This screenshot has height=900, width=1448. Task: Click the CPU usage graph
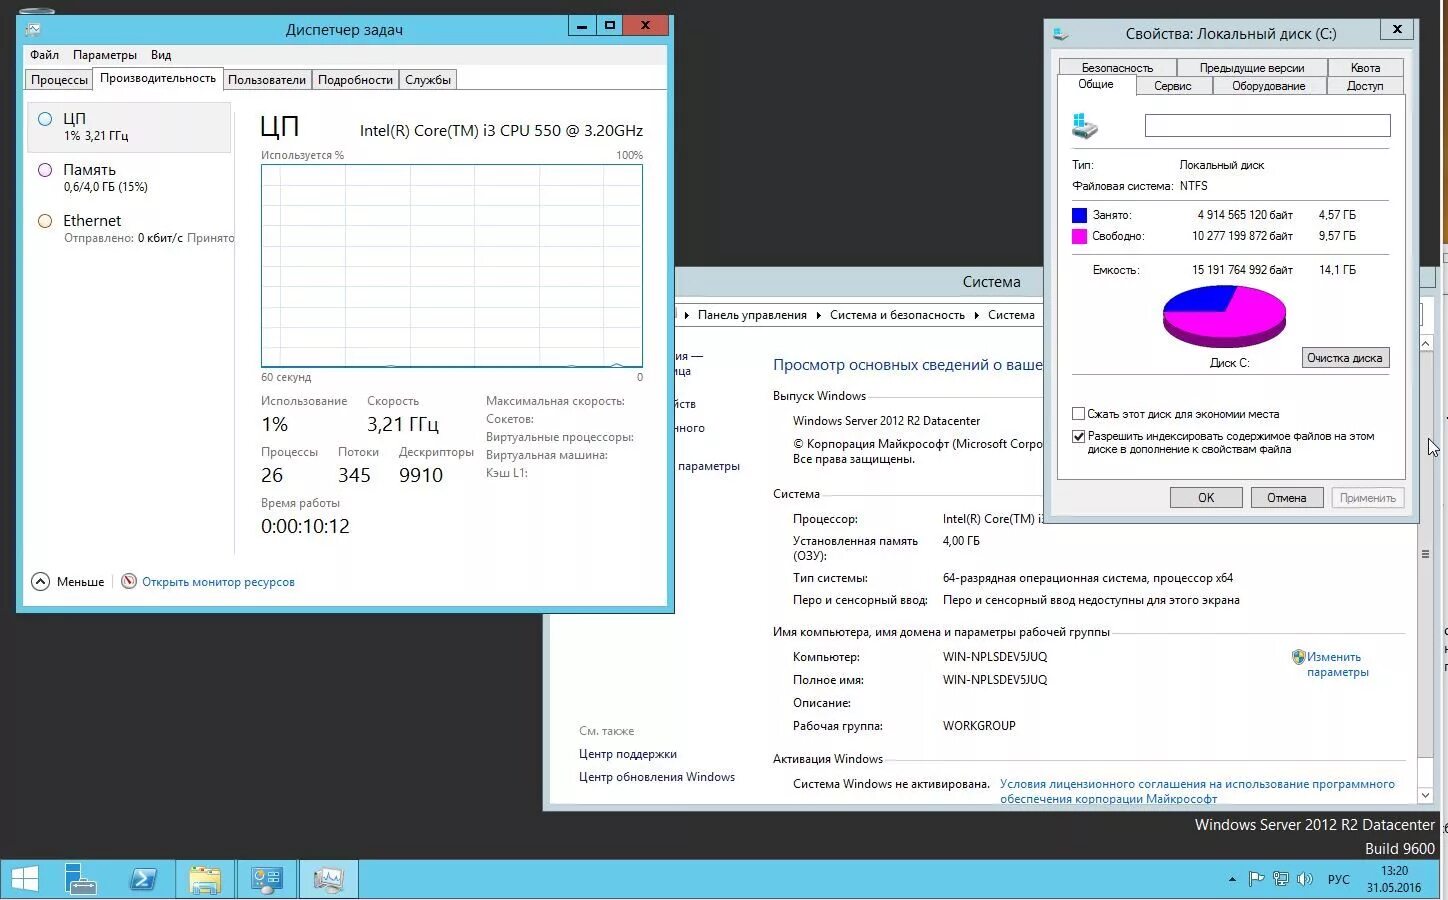(x=452, y=266)
